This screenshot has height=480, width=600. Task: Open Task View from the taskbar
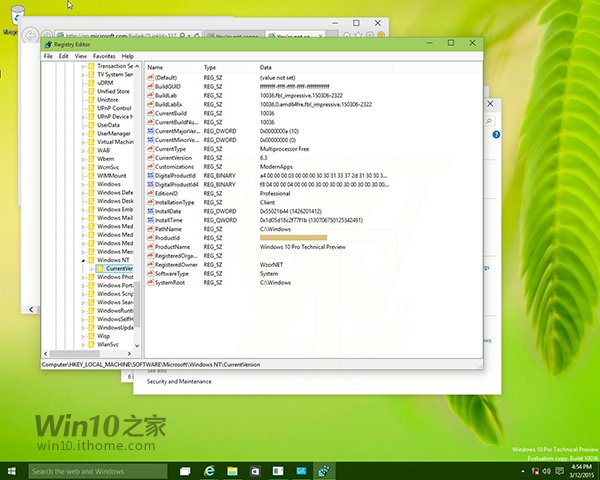pyautogui.click(x=185, y=471)
